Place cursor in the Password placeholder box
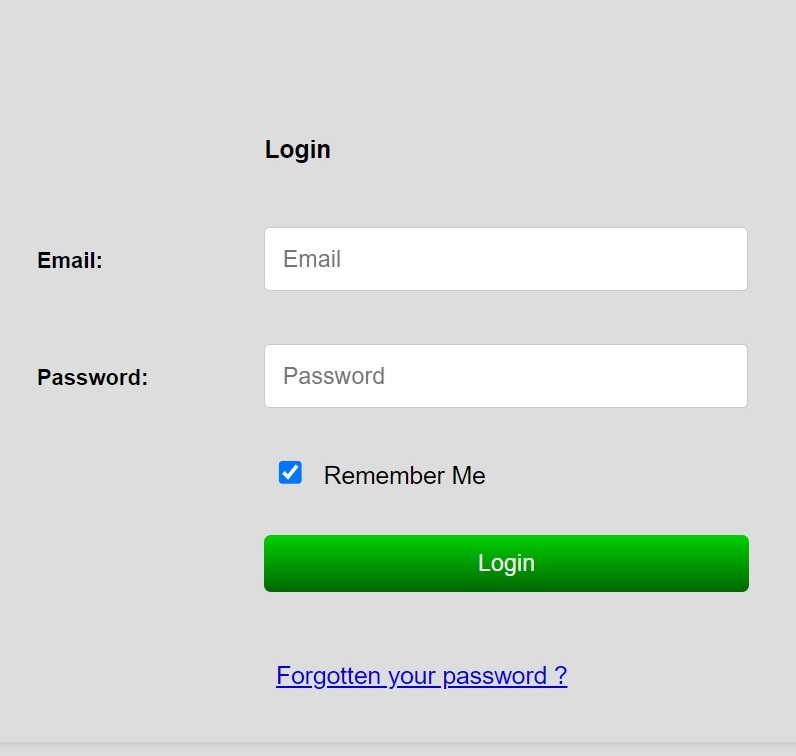796x756 pixels. pyautogui.click(x=506, y=376)
